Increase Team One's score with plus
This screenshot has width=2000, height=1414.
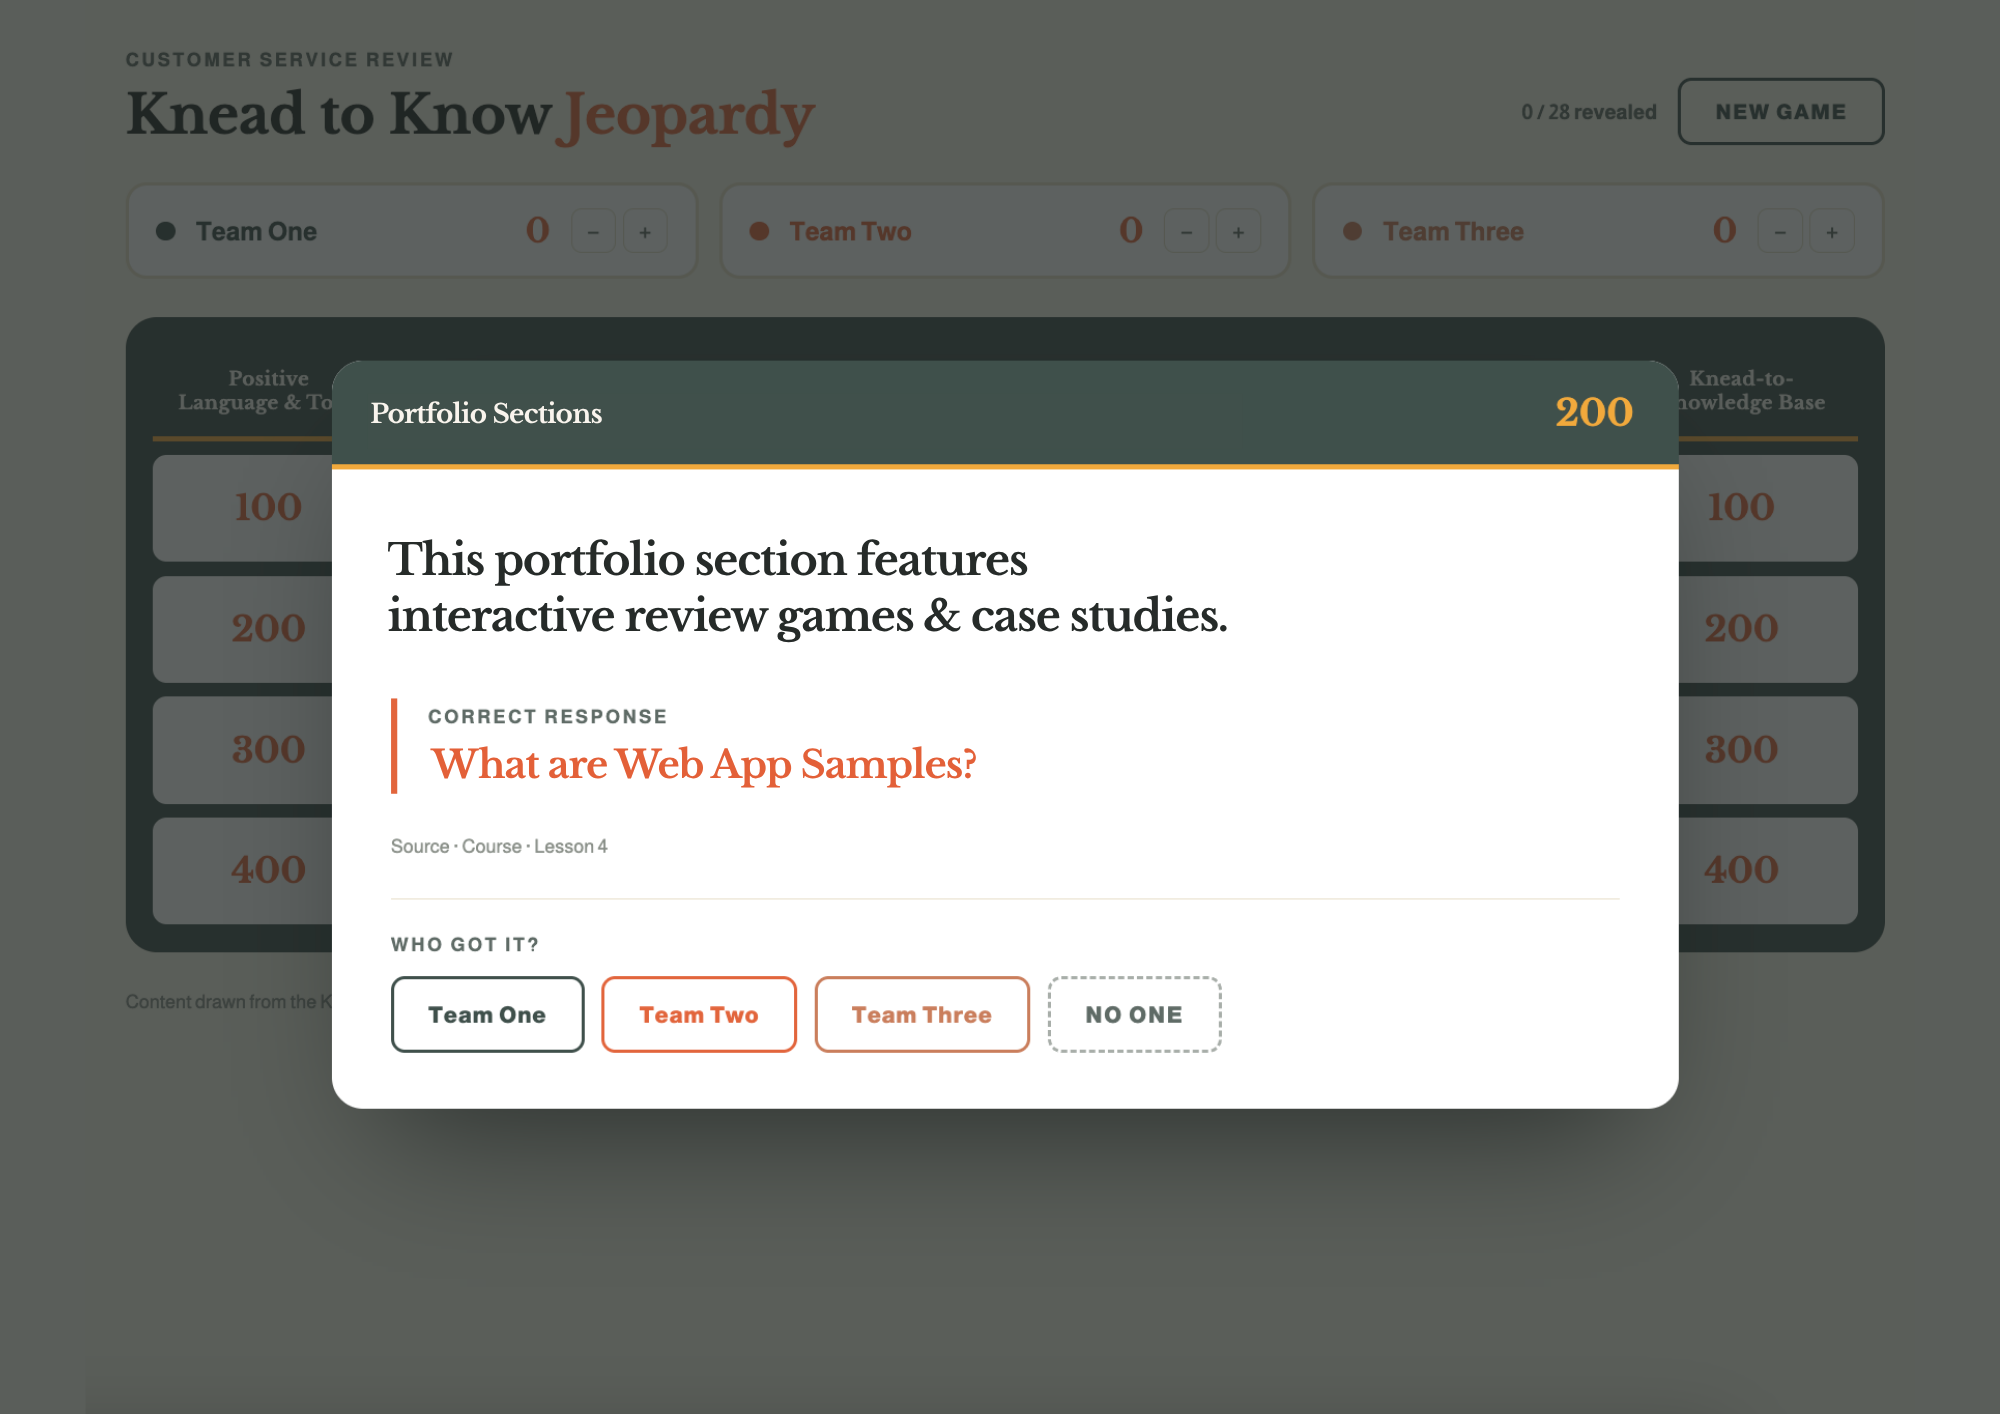point(645,231)
